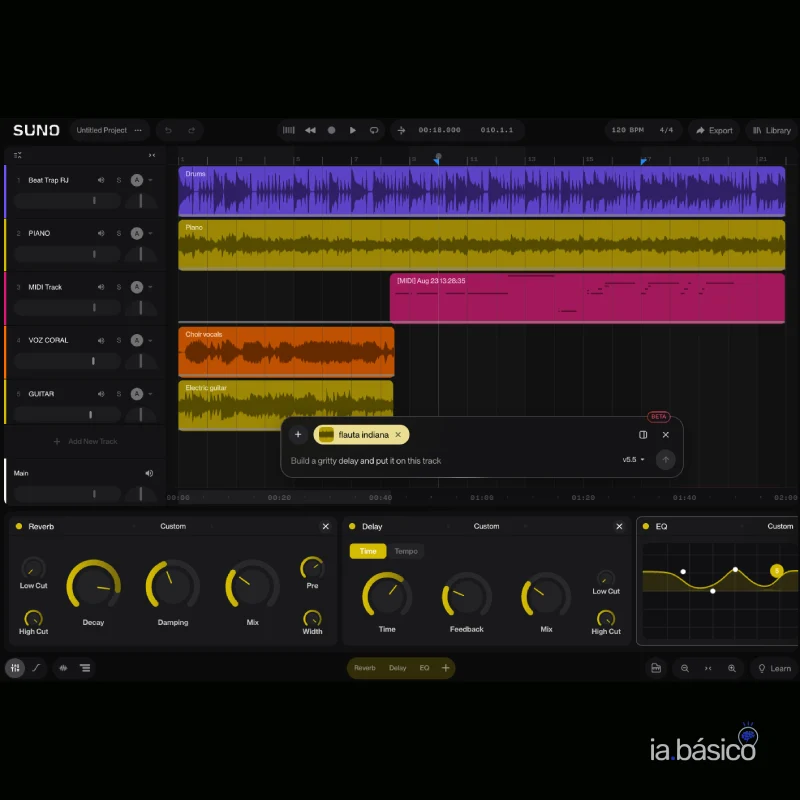800x800 pixels.
Task: Click the A button on Beat Trap RJ
Action: pos(137,180)
